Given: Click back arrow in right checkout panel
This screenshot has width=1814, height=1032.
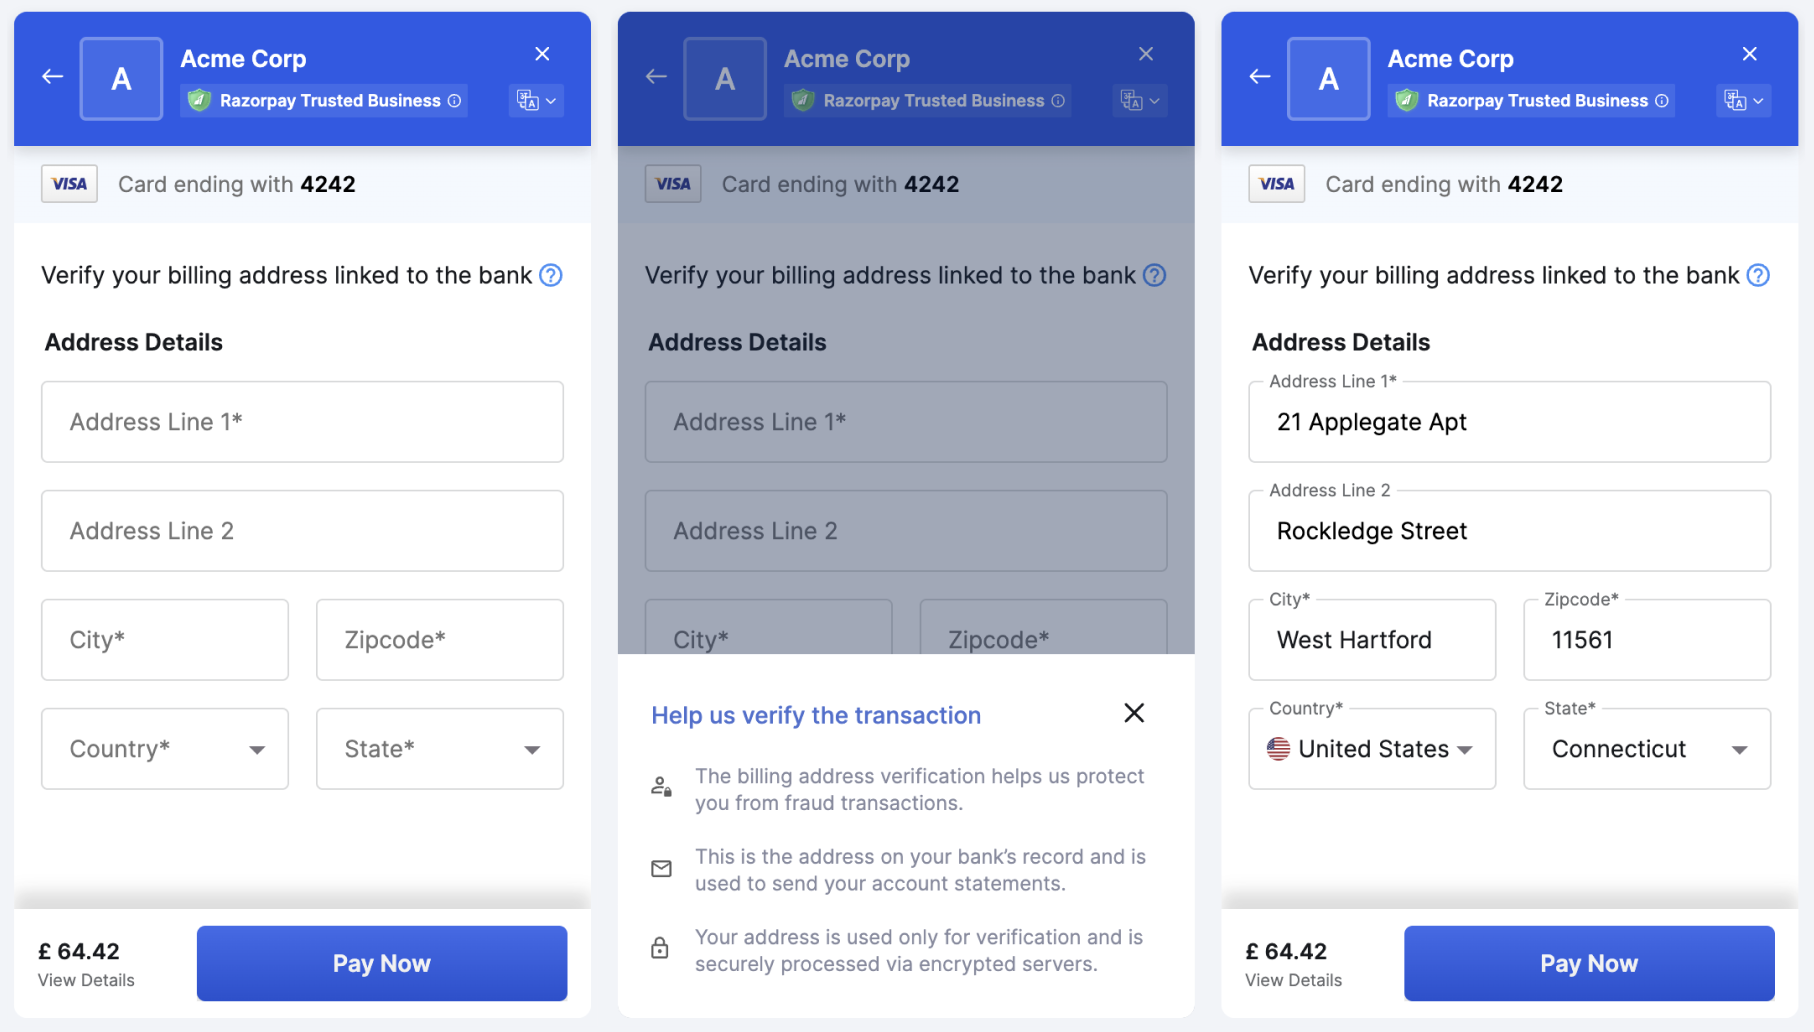Looking at the screenshot, I should click(x=1259, y=76).
